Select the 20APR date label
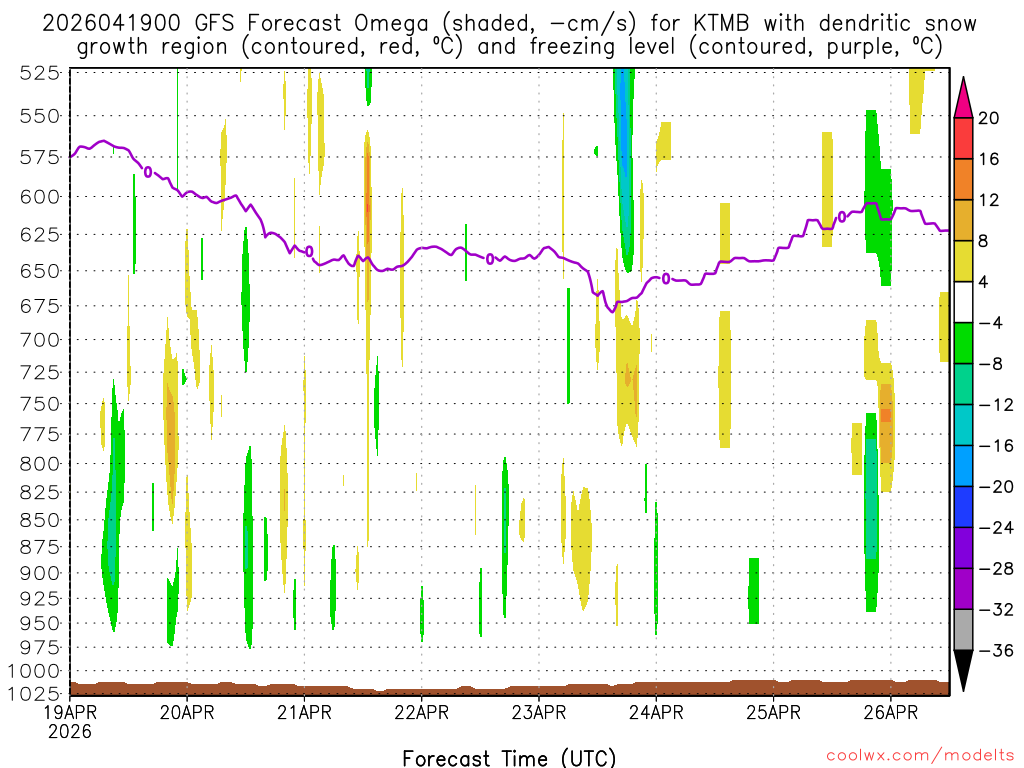Screen dimensions: 1024x768 pos(187,712)
